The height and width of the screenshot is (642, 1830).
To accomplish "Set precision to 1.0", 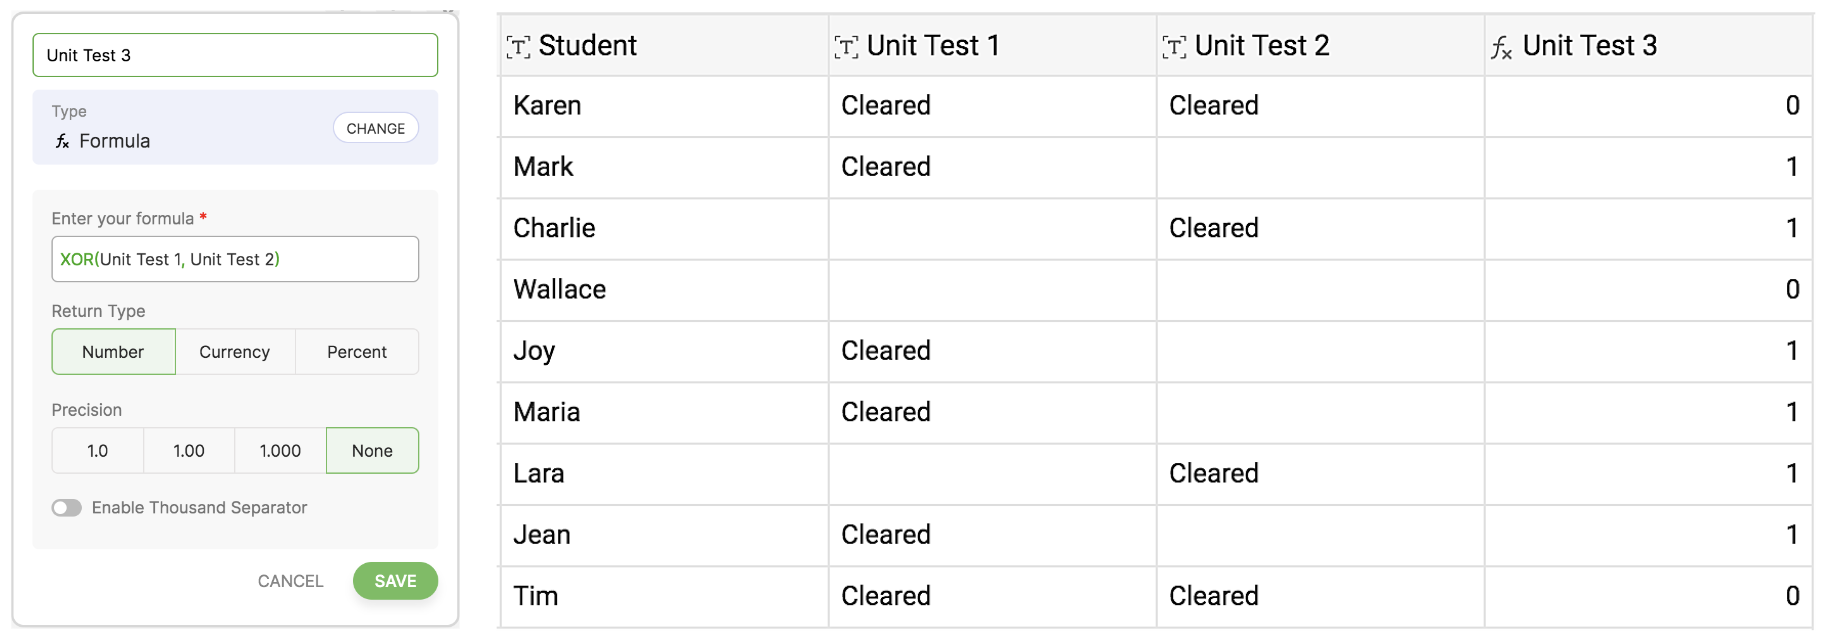I will (x=97, y=451).
